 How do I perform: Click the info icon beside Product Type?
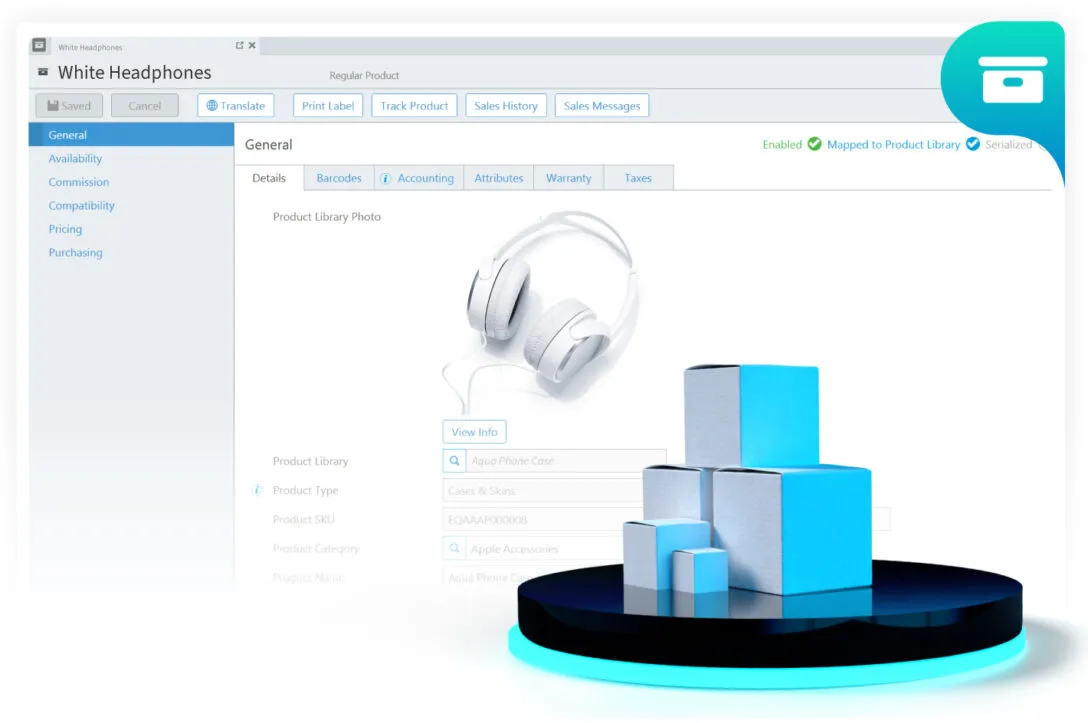click(x=257, y=490)
